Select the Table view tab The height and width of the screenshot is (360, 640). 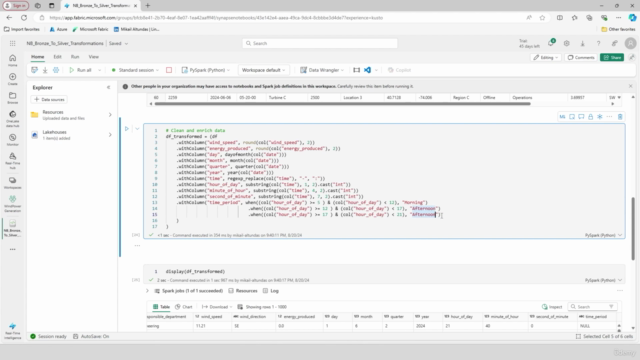(161, 307)
